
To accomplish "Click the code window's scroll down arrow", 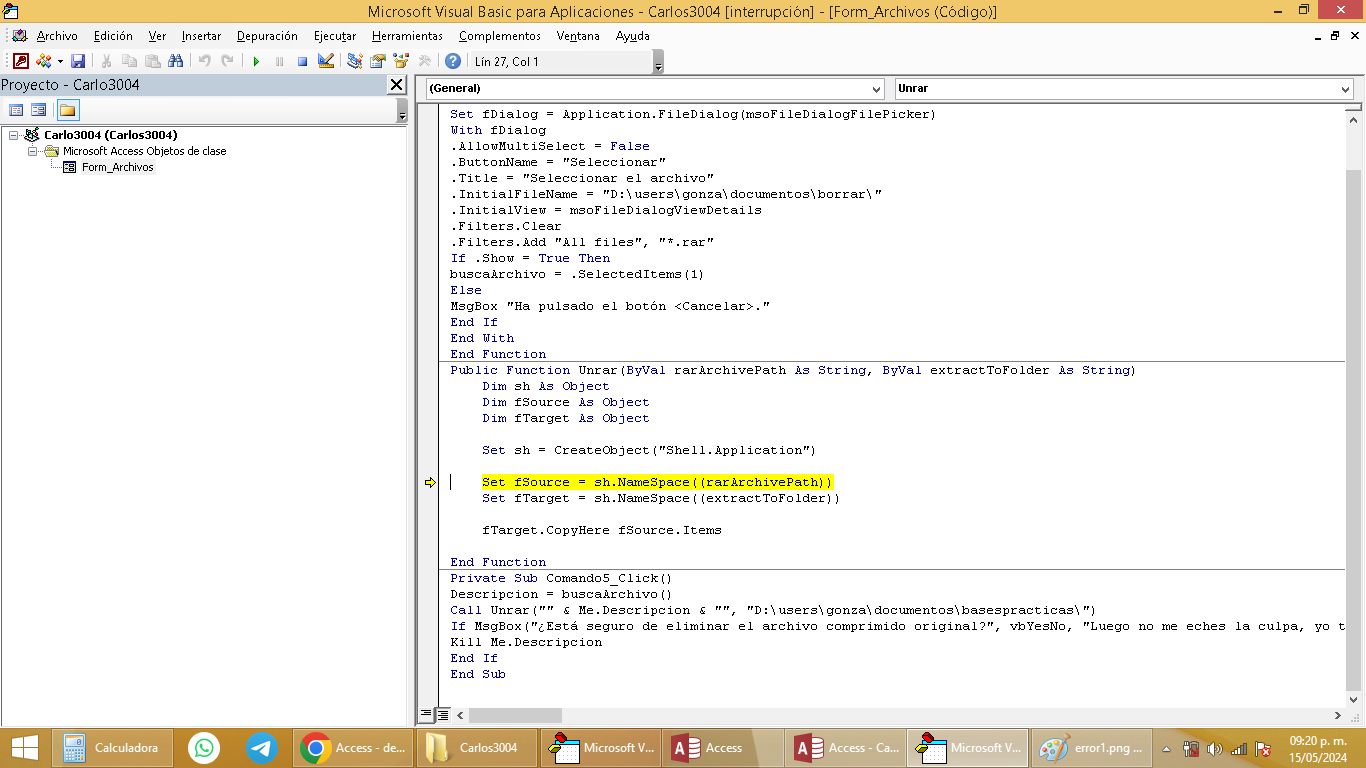I will [1353, 699].
